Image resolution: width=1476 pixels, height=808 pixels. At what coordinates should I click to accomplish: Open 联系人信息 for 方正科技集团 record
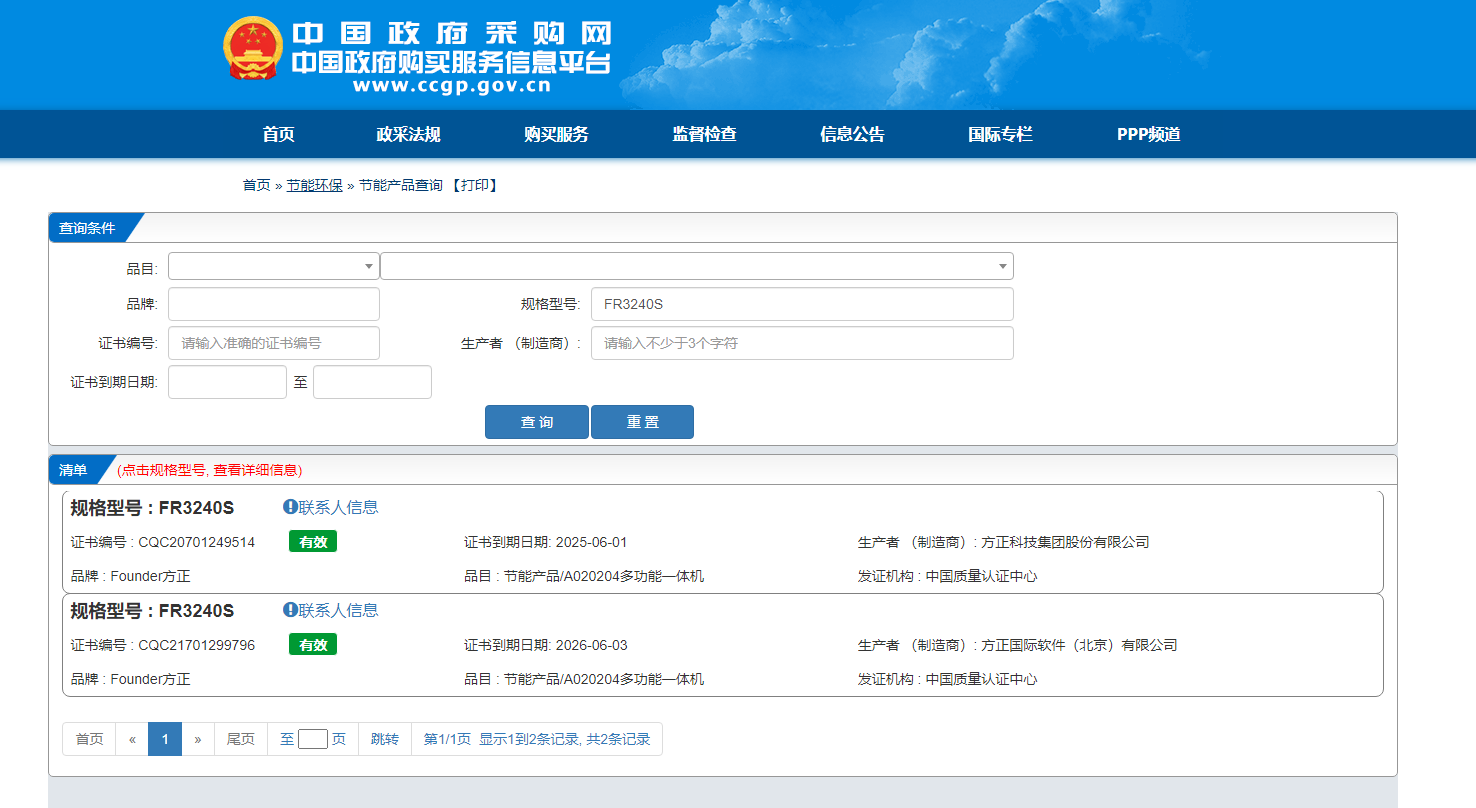tap(338, 507)
